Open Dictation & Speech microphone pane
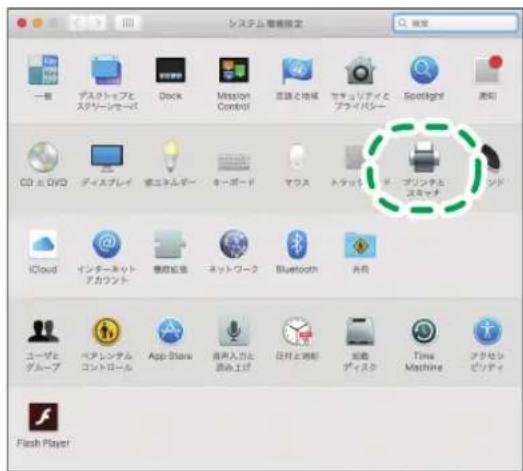 click(234, 331)
